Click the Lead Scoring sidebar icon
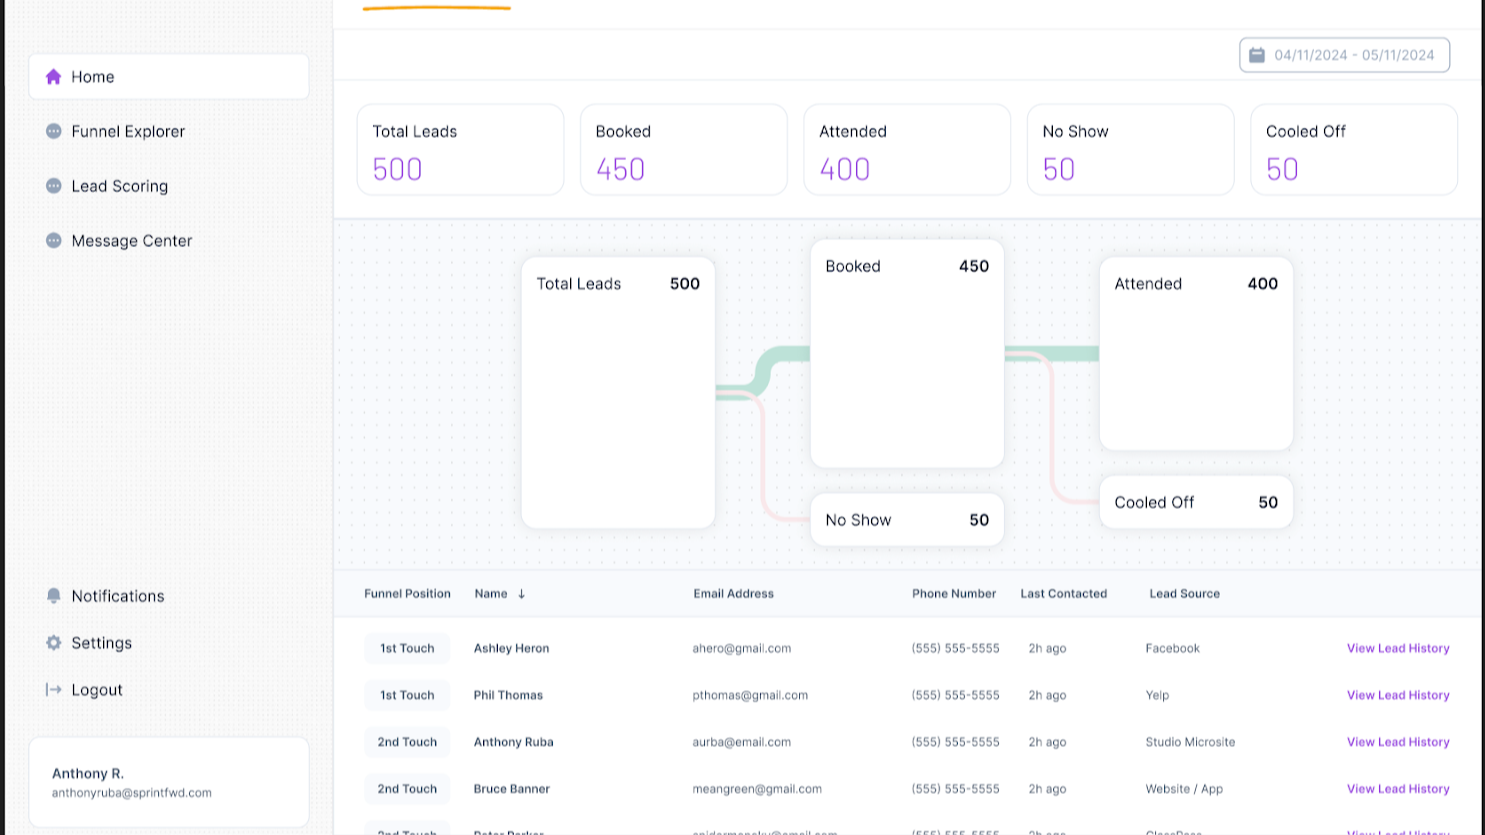The image size is (1485, 835). [54, 186]
